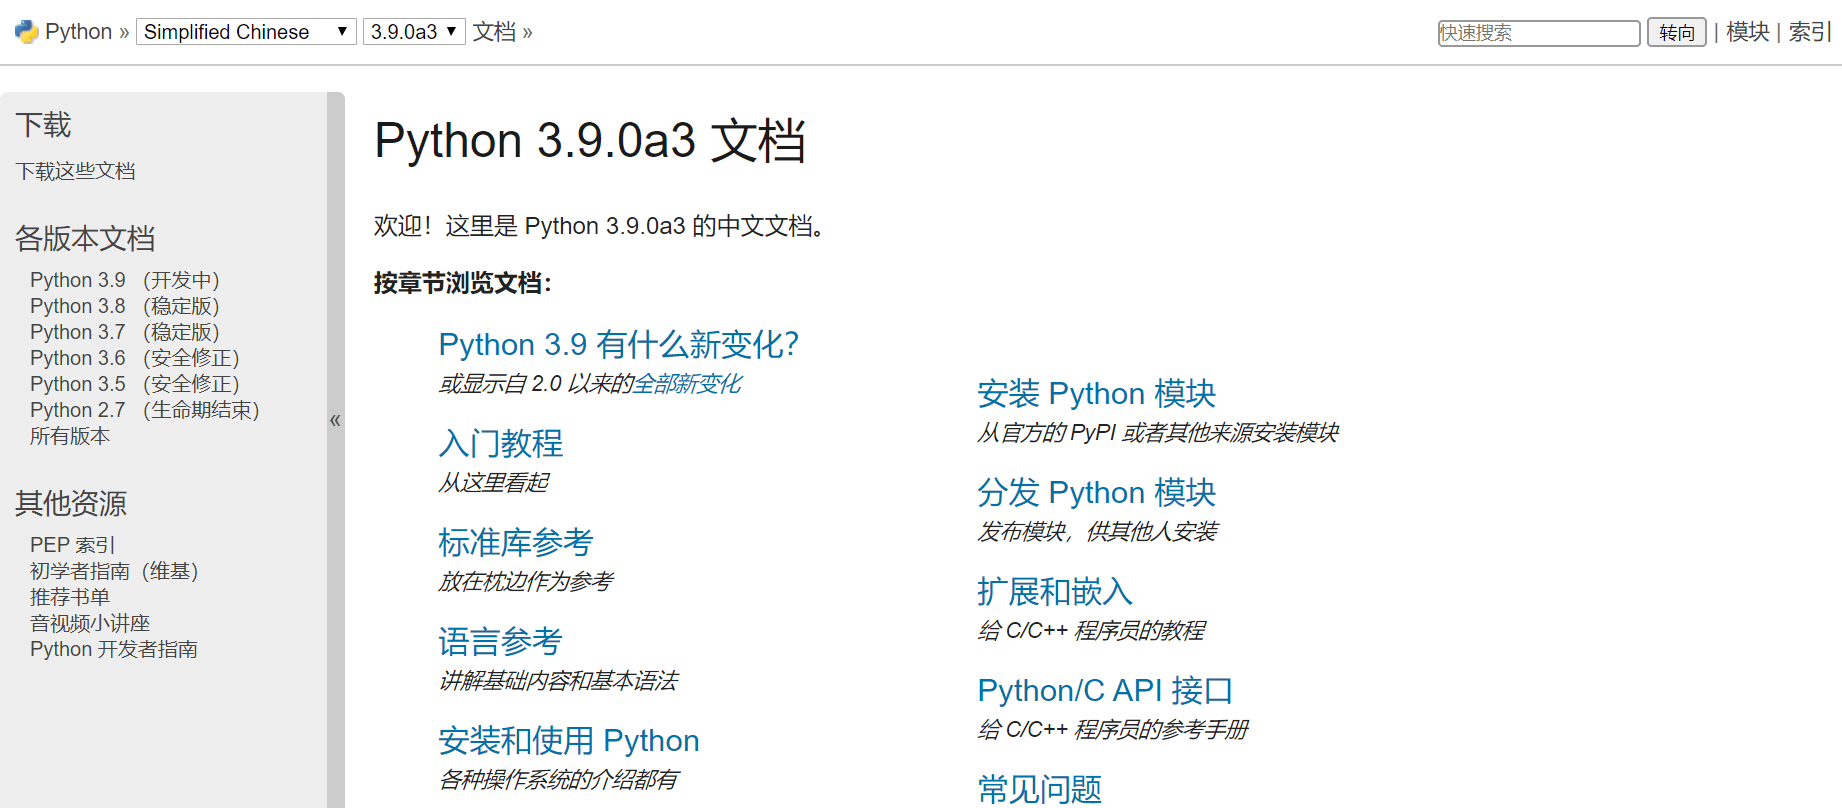Click the Python logo icon
This screenshot has width=1842, height=808.
[x=27, y=32]
